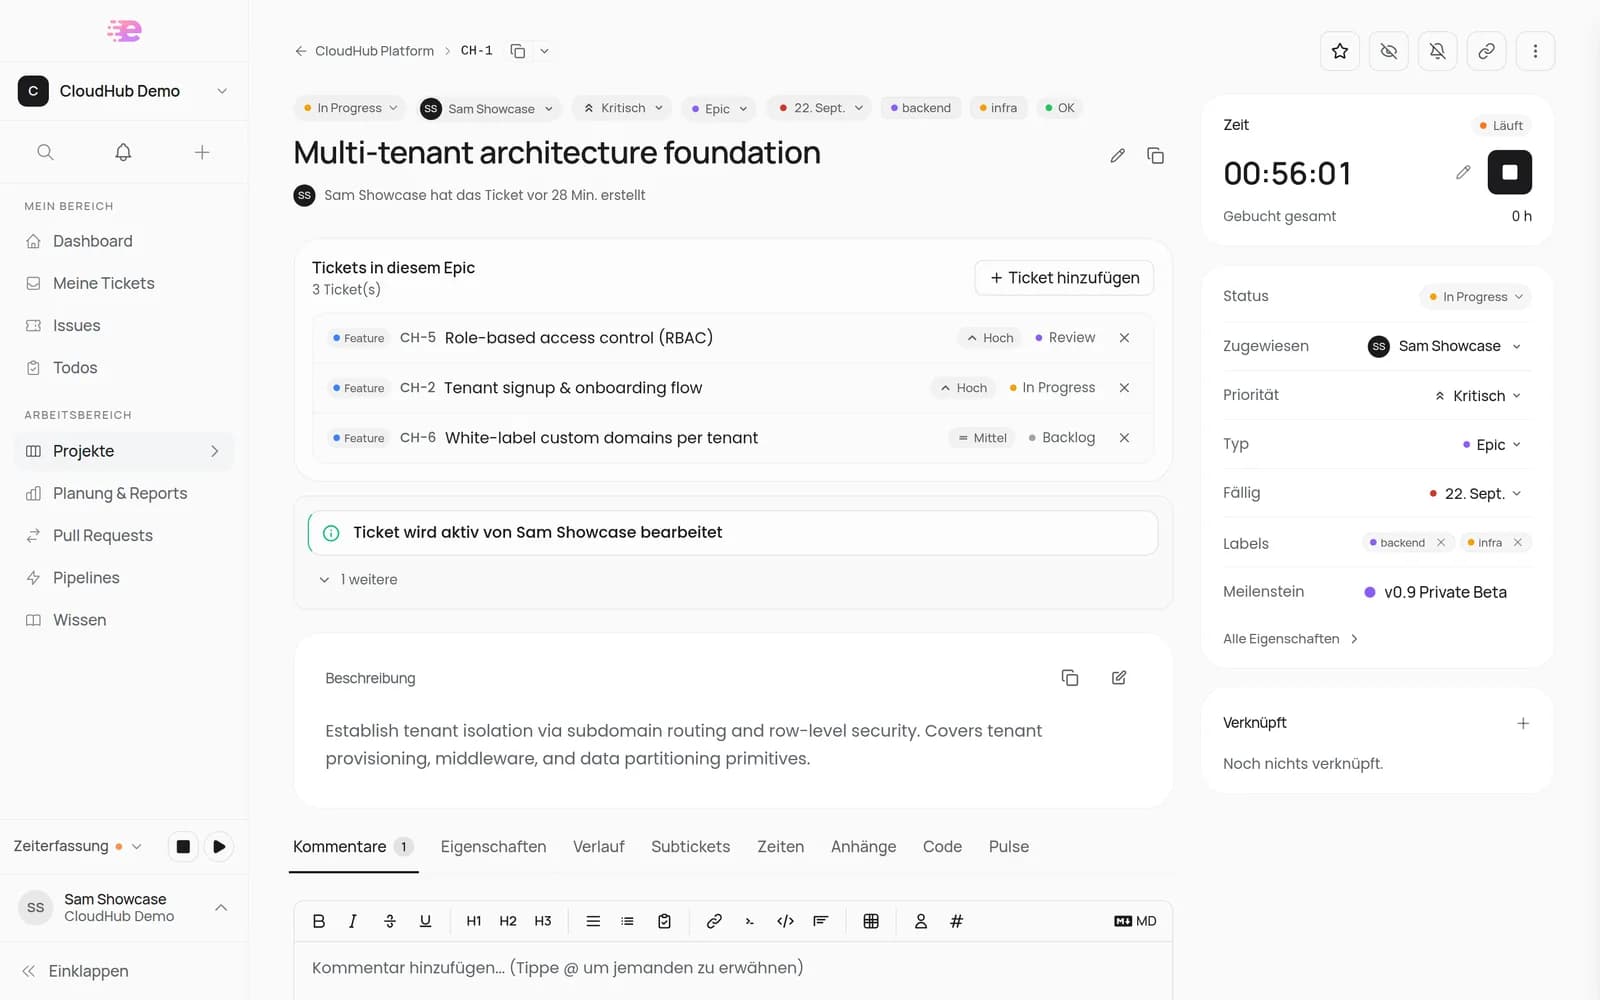Mention a user via person icon

921,921
